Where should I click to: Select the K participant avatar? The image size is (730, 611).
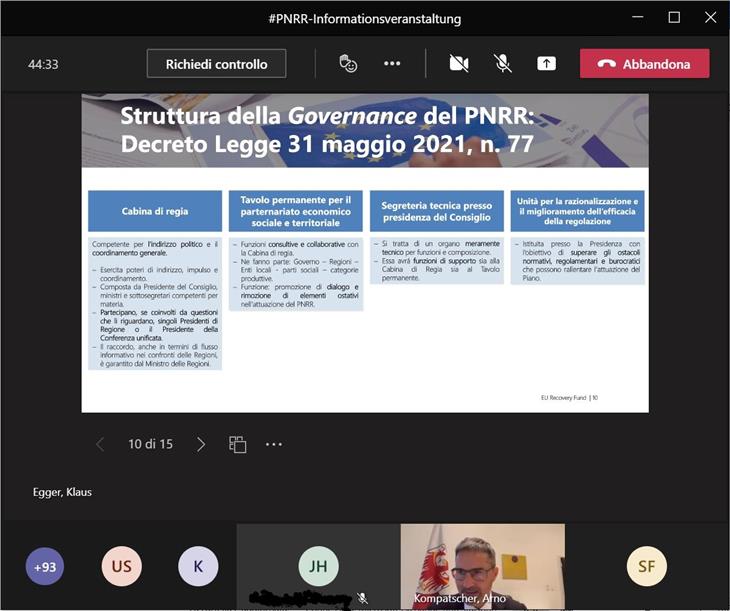(198, 567)
